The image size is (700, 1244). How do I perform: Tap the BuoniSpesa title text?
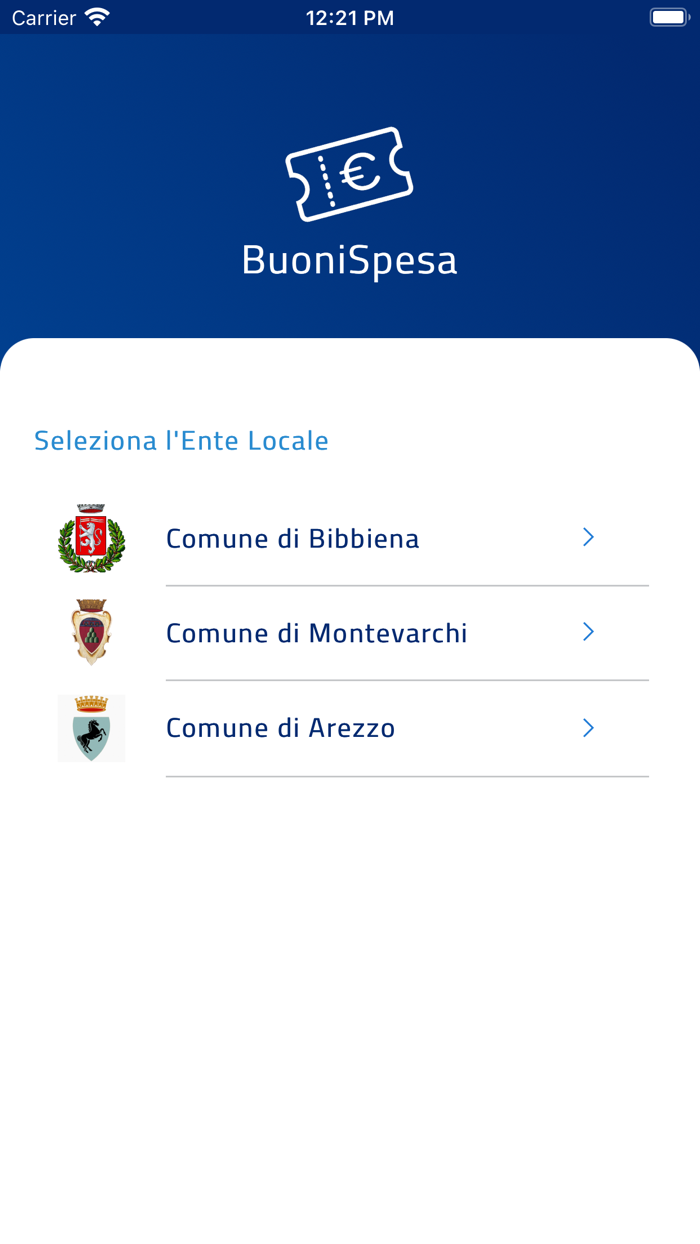[350, 259]
